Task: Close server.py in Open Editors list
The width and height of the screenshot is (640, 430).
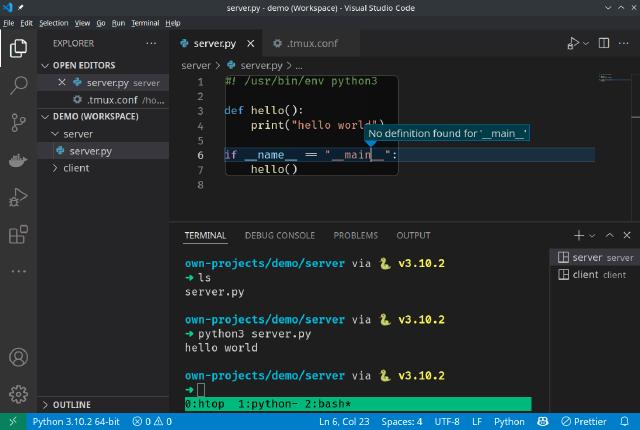Action: click(x=62, y=82)
